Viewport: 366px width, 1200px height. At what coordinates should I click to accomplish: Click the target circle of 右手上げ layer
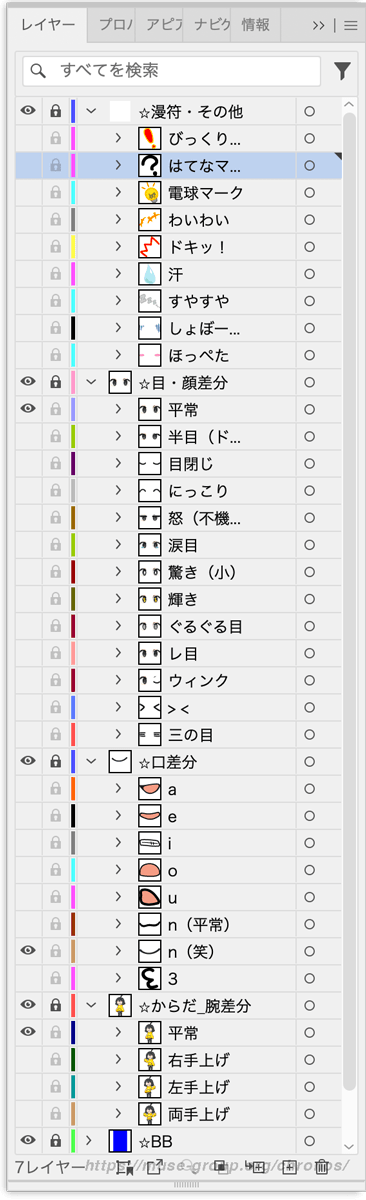click(x=309, y=1059)
